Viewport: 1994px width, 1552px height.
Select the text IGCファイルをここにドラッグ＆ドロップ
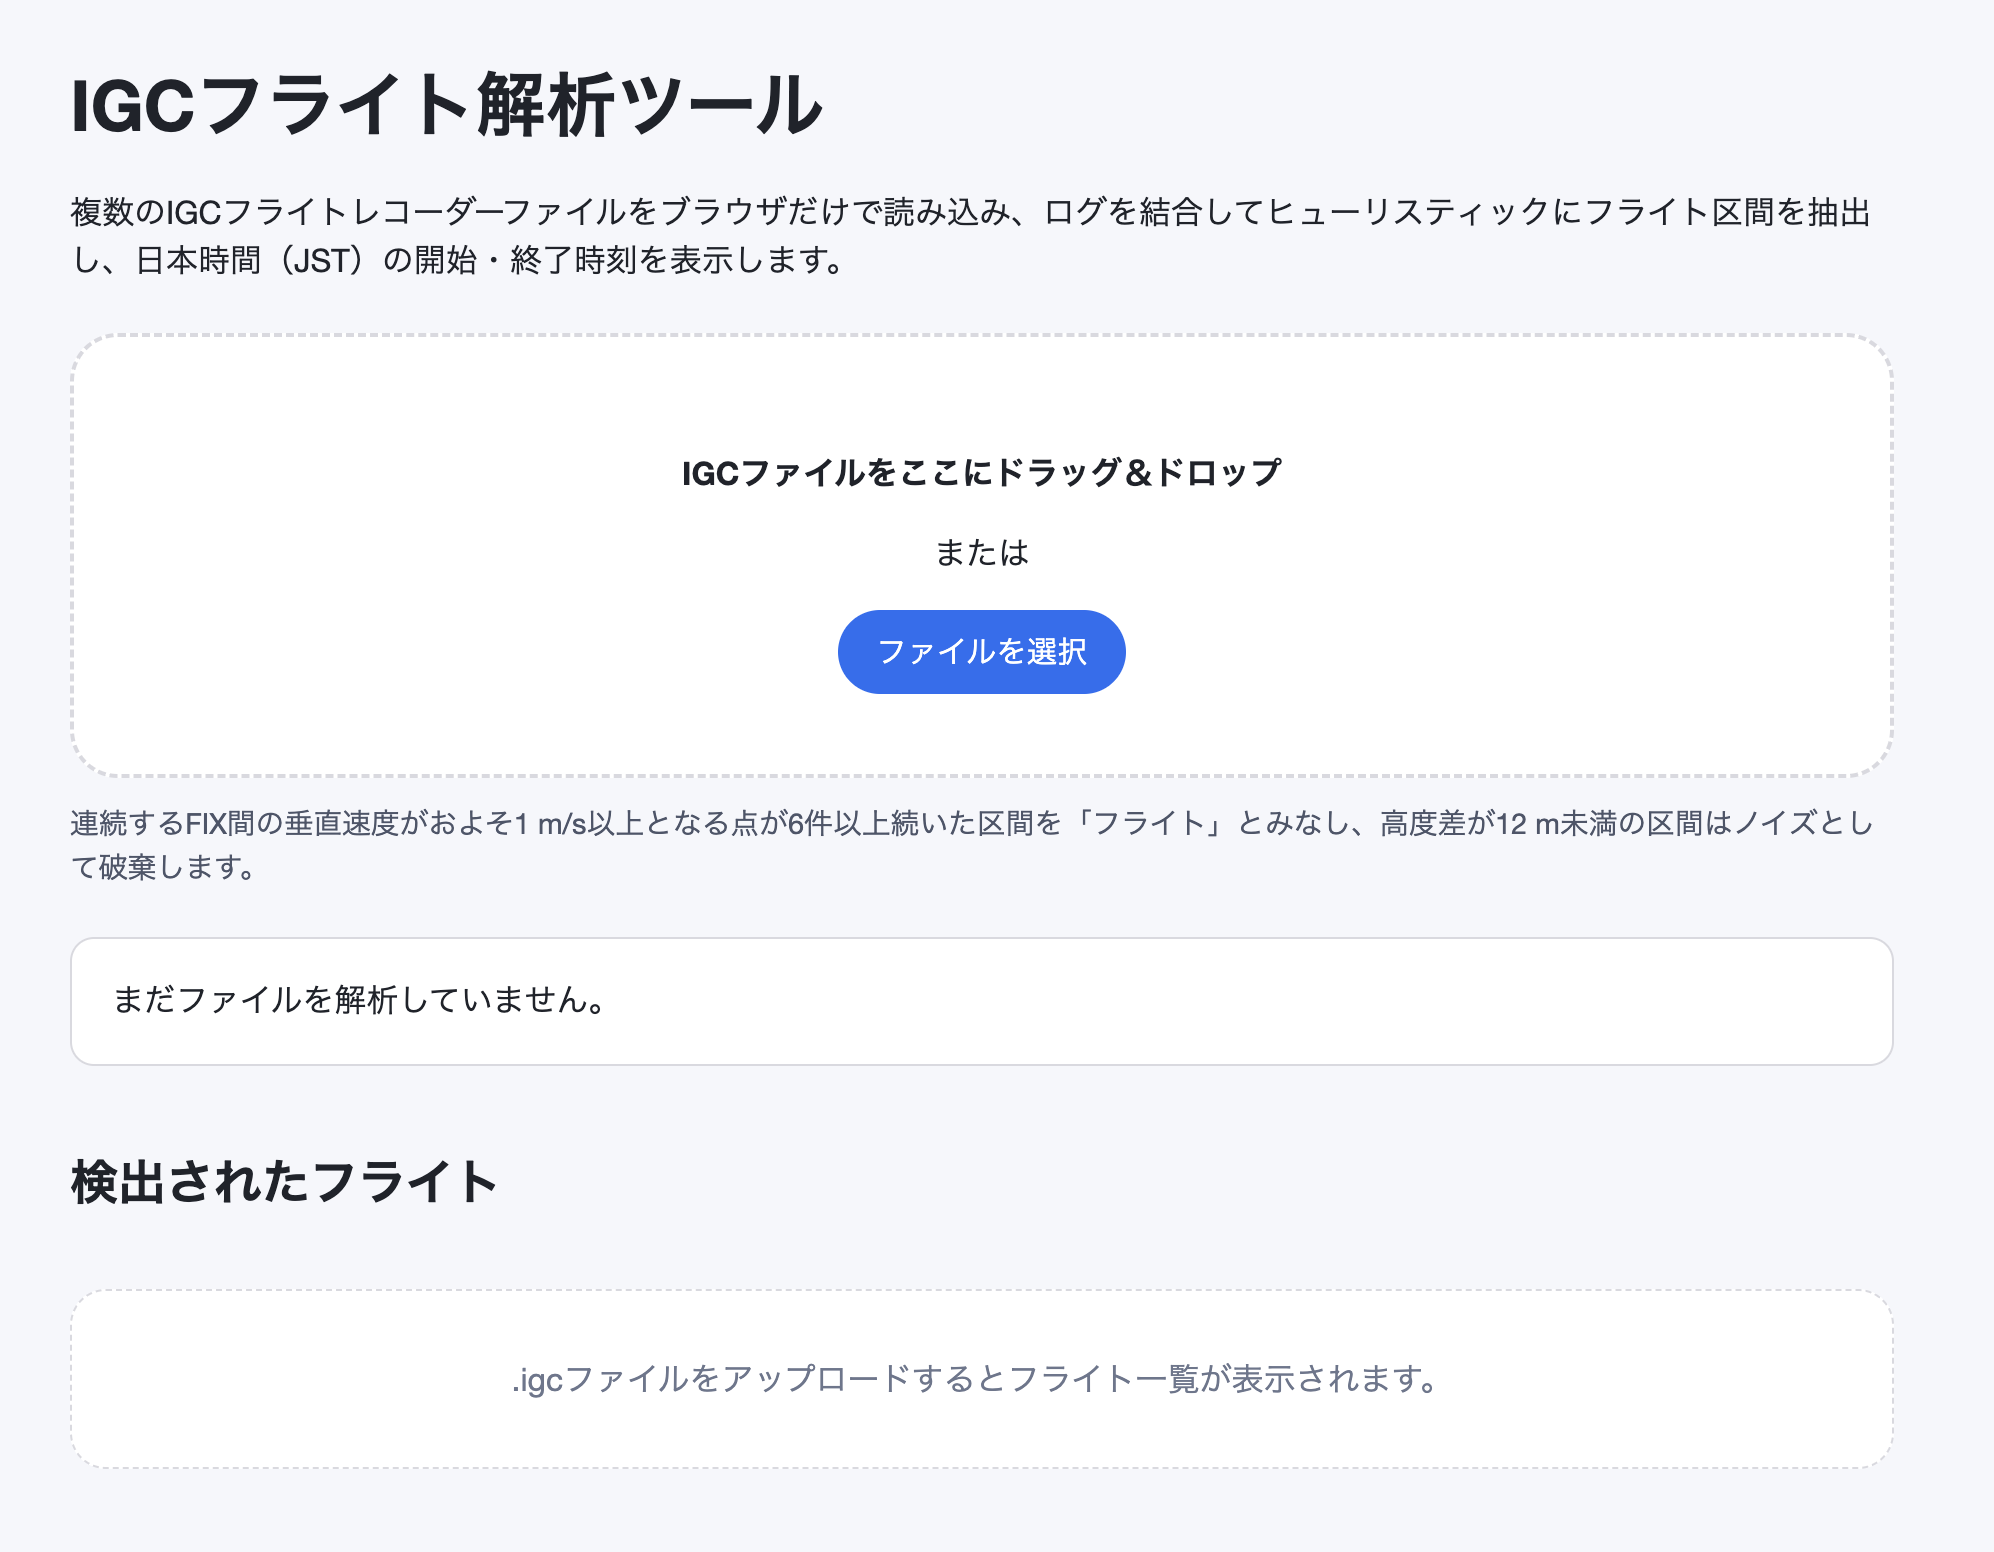(x=981, y=477)
